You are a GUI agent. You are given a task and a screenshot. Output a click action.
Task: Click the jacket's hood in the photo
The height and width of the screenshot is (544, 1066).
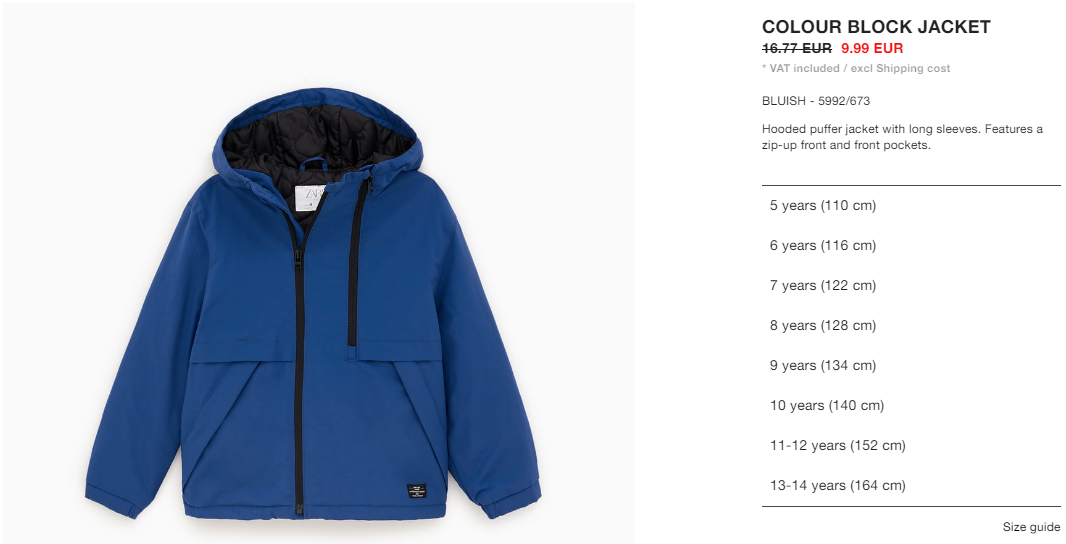pos(316,133)
